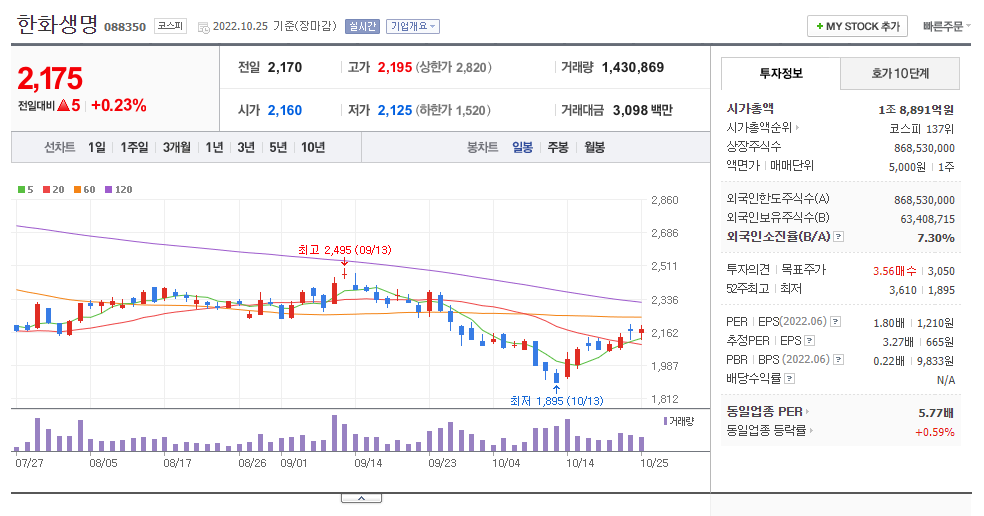Click the help icon next to 외국인소진율(B/A)

[x=838, y=237]
